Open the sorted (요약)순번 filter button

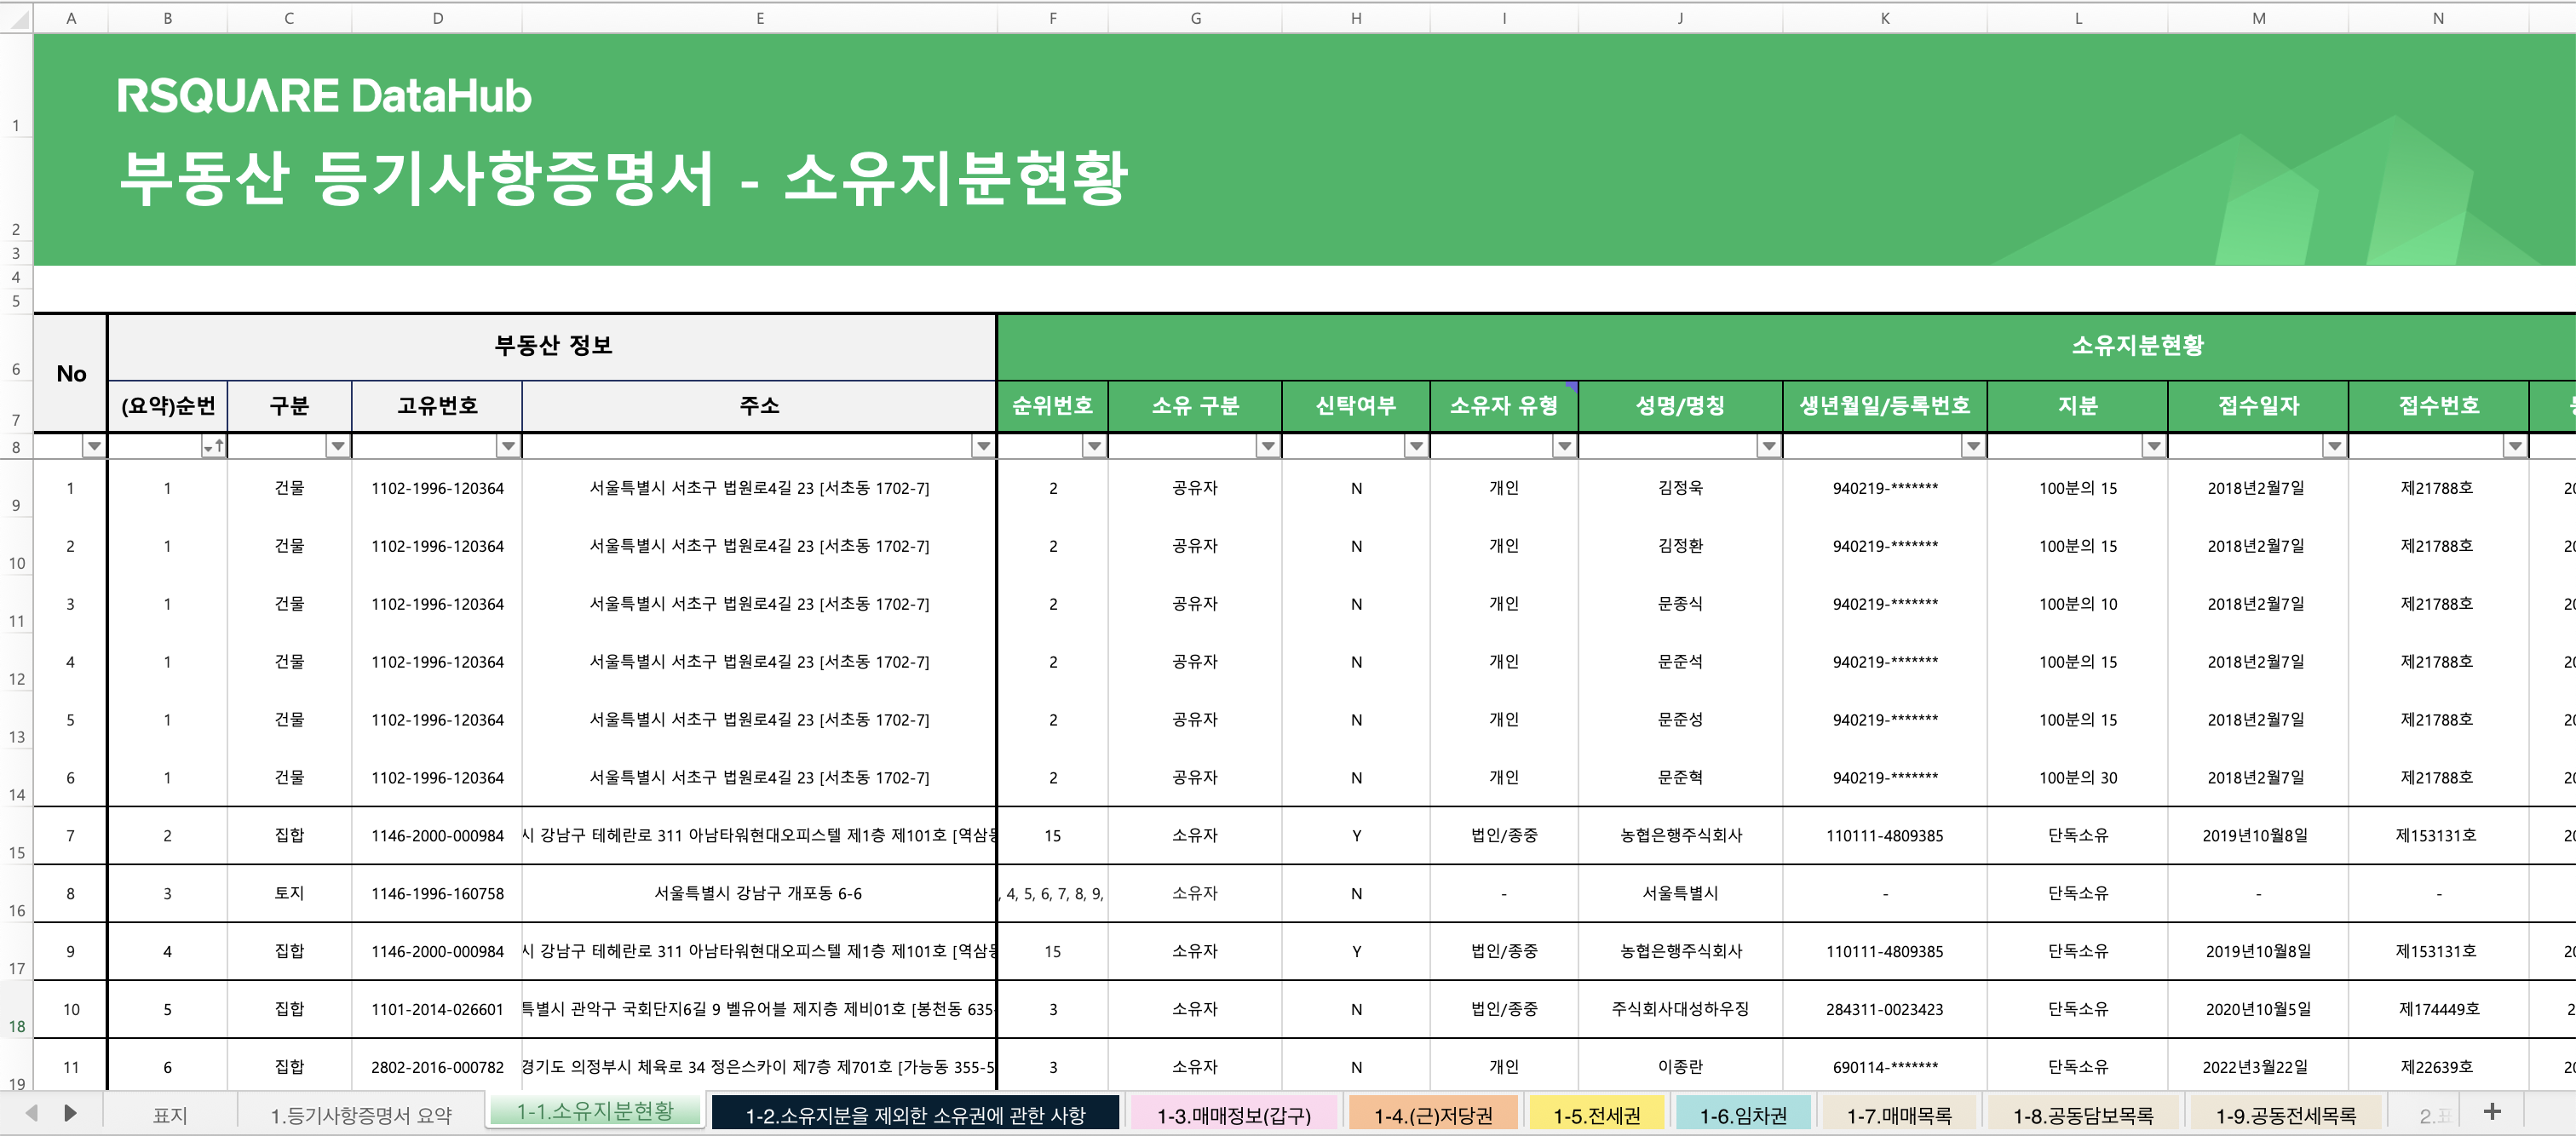213,446
